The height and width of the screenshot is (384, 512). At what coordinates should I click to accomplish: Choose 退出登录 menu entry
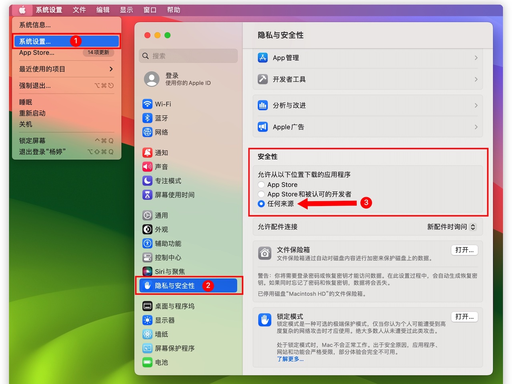click(67, 152)
